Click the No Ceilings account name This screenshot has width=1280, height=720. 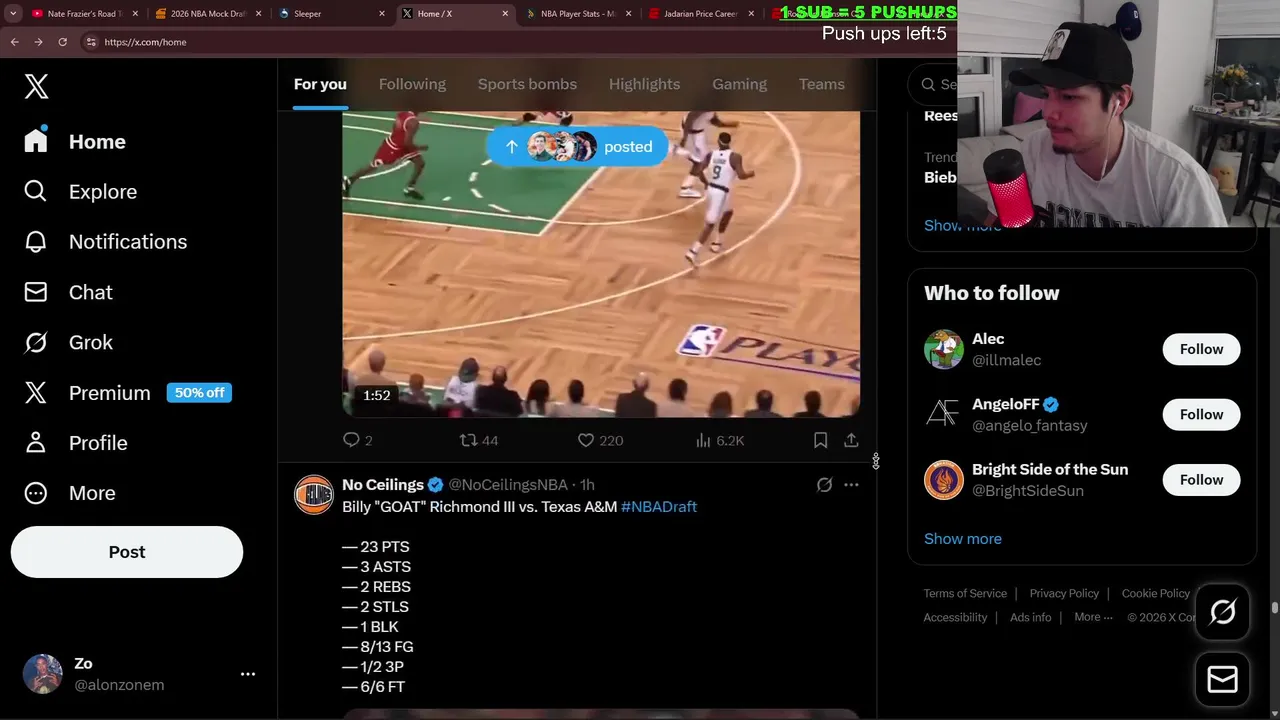click(383, 485)
